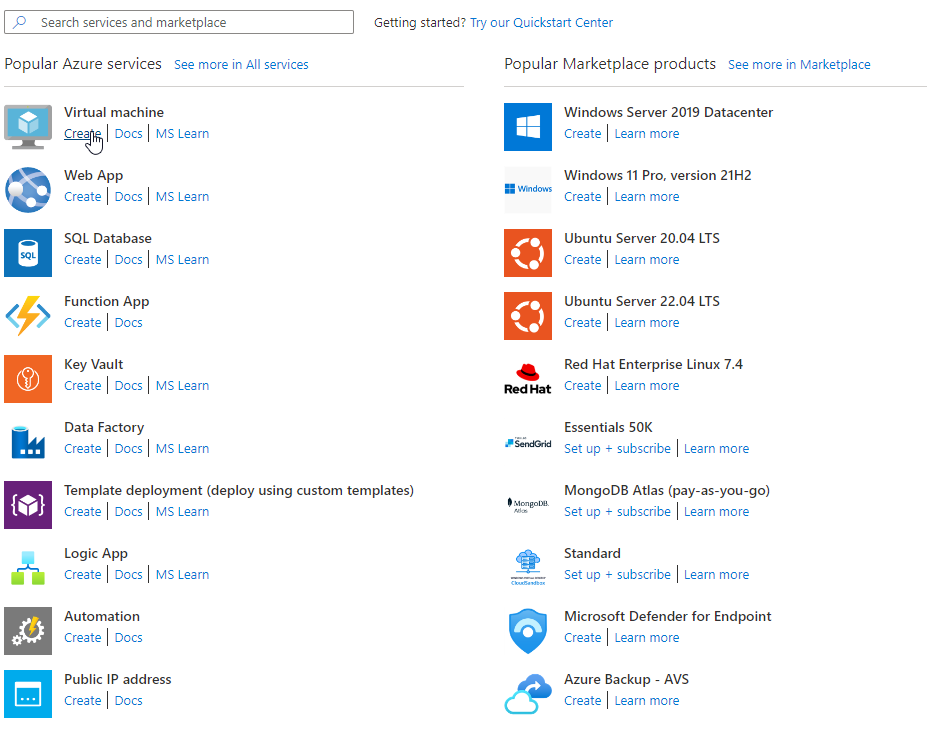Open Key Vault MS Learn
Screen dimensions: 927x743
pos(183,385)
